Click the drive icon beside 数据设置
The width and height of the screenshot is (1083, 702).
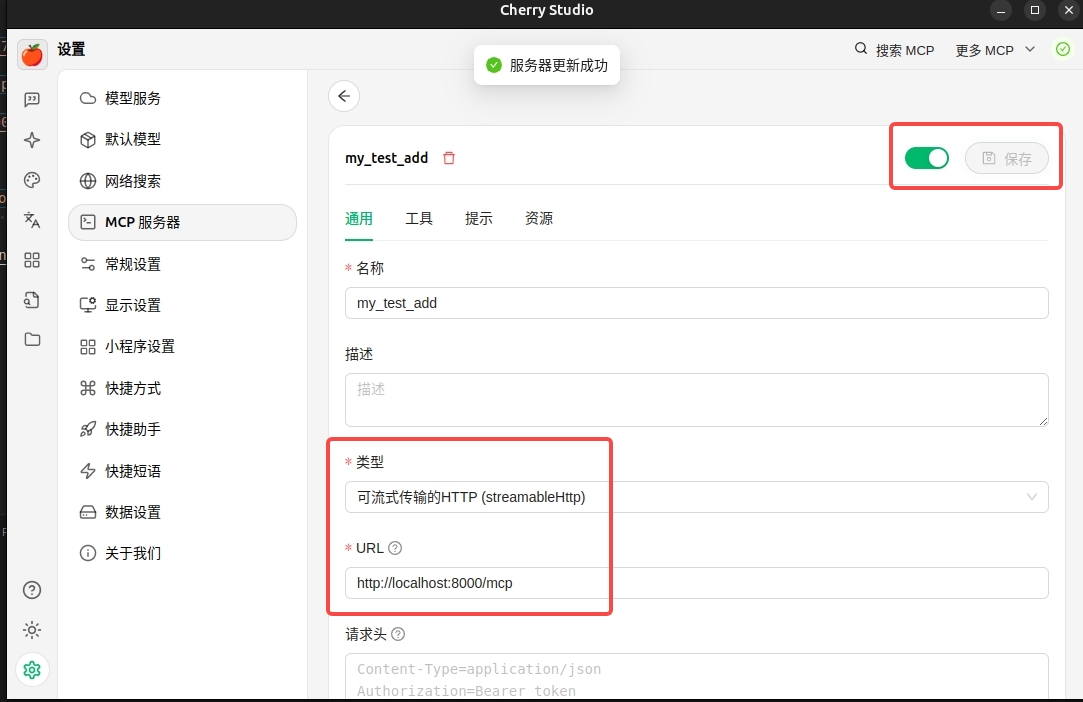88,512
